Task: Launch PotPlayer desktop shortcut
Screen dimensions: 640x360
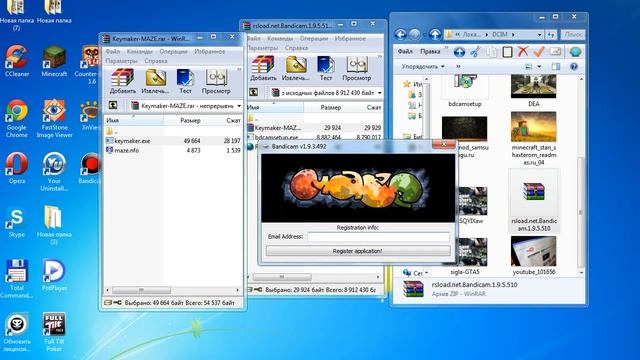Action: point(54,275)
